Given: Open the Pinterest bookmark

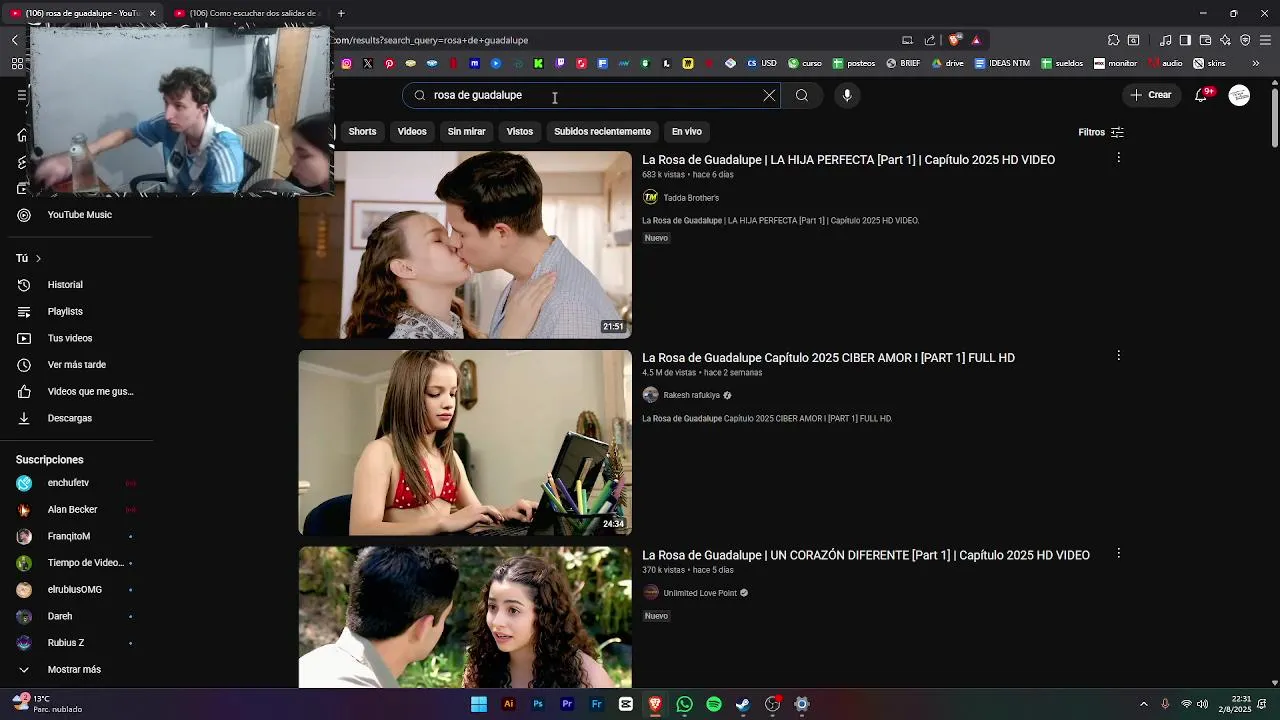Looking at the screenshot, I should pos(389,63).
